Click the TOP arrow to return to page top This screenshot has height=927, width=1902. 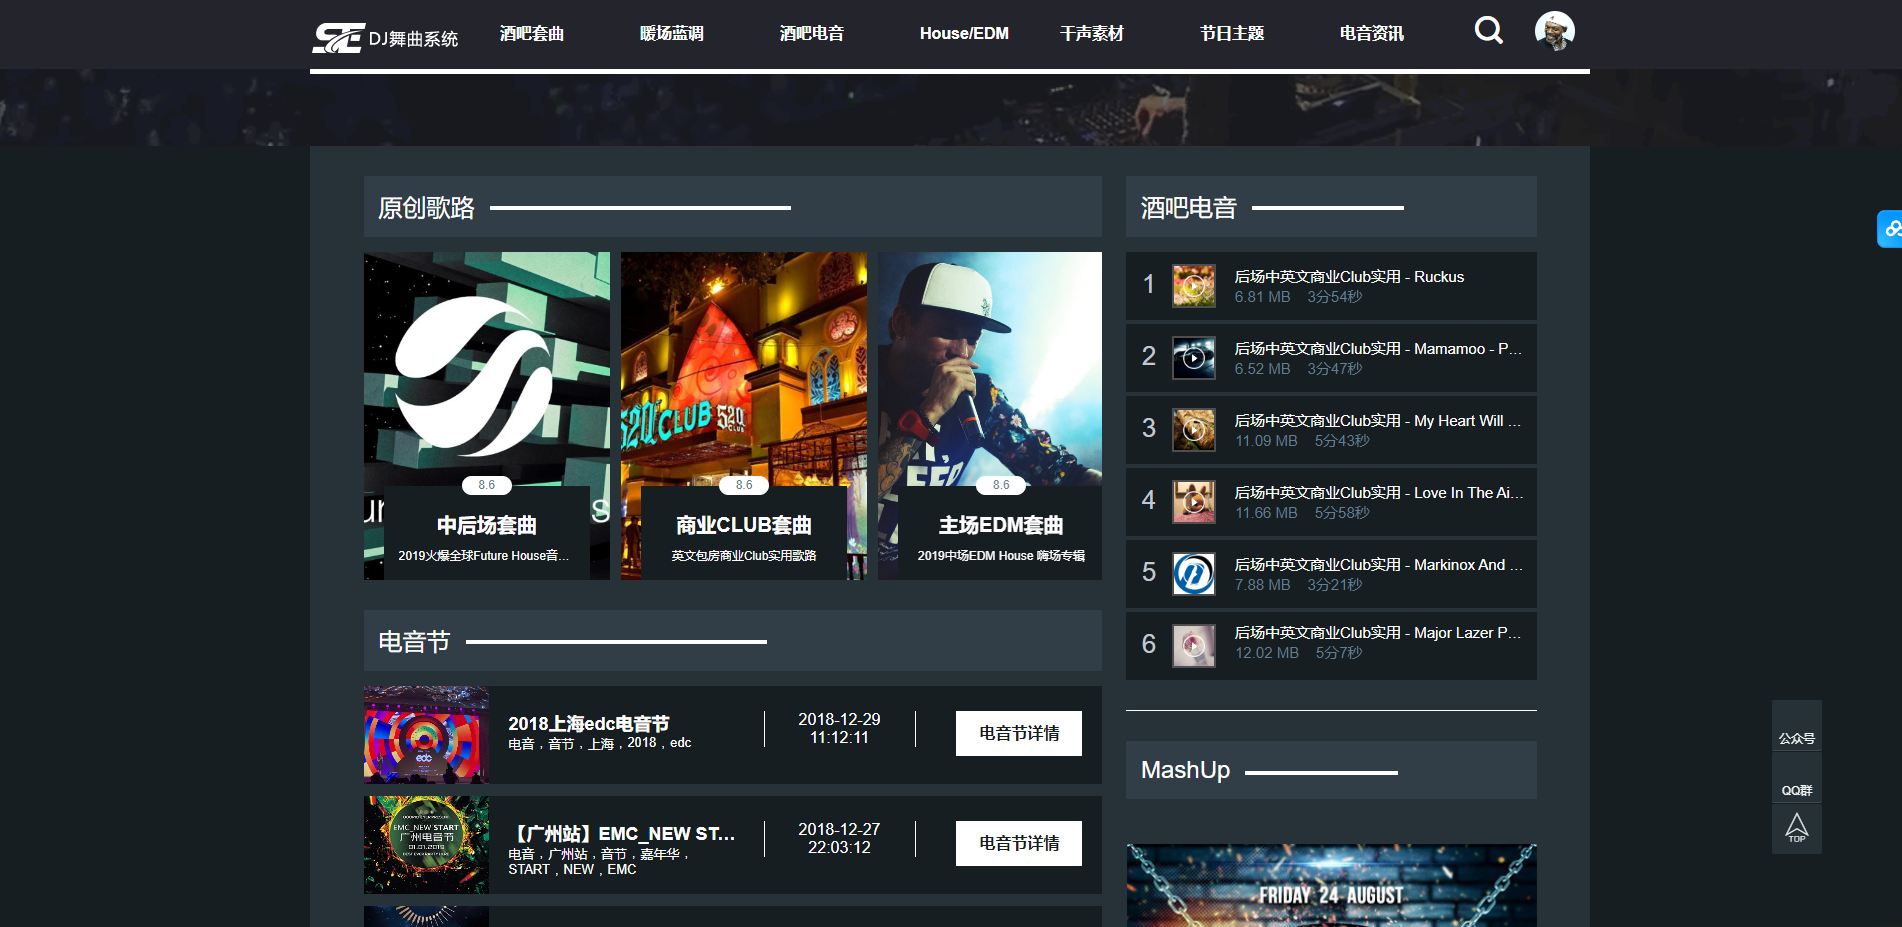[x=1797, y=828]
